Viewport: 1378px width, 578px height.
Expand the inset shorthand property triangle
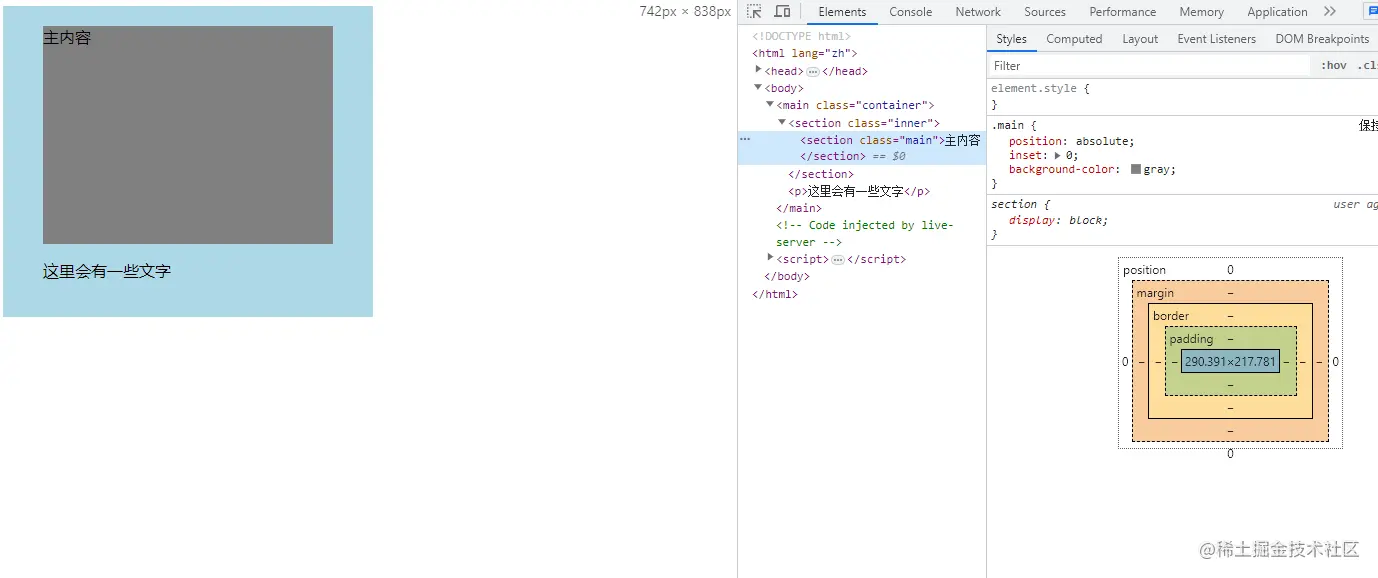click(x=1058, y=155)
